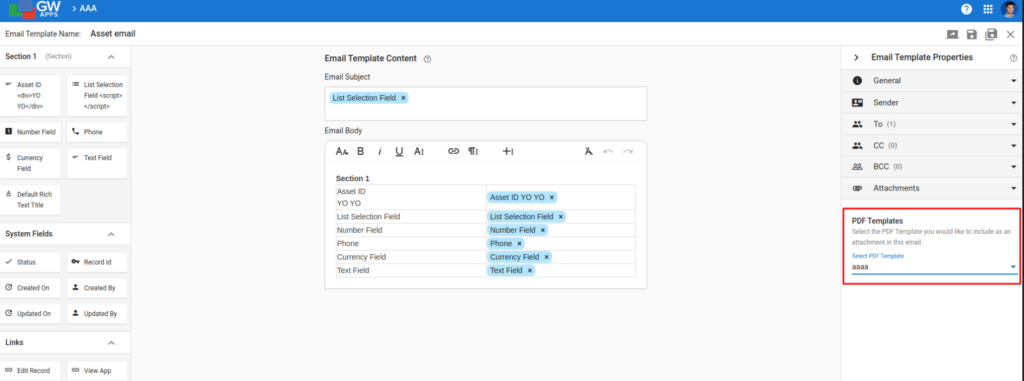The width and height of the screenshot is (1024, 381).
Task: Open the help question mark icon in header
Action: point(967,9)
